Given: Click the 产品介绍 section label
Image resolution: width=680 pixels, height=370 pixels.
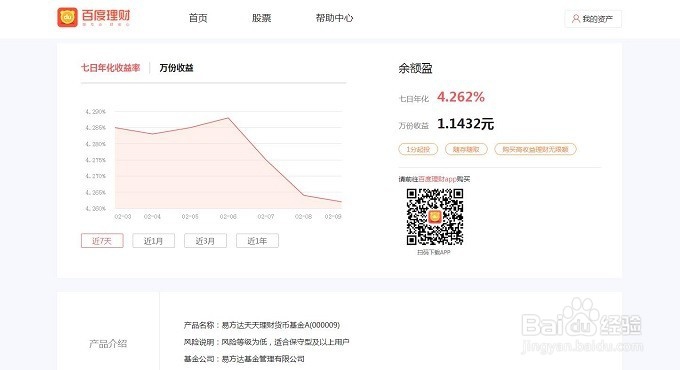Looking at the screenshot, I should coord(108,344).
